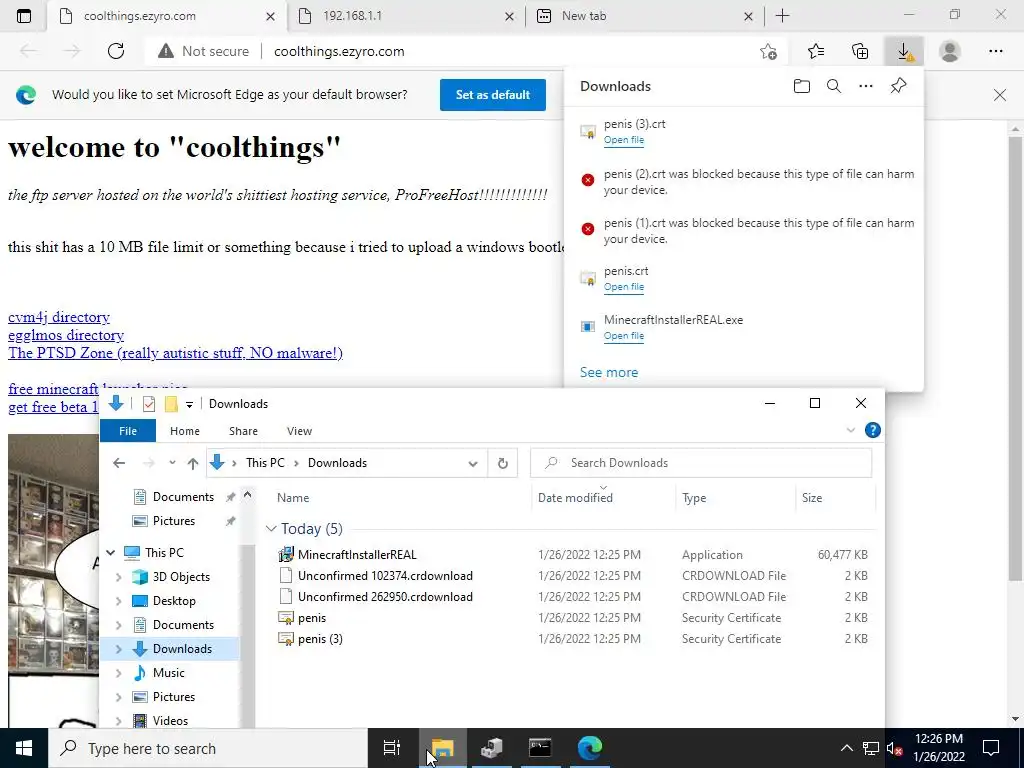Open Collections icon in Edge toolbar
The width and height of the screenshot is (1024, 768).
(860, 51)
